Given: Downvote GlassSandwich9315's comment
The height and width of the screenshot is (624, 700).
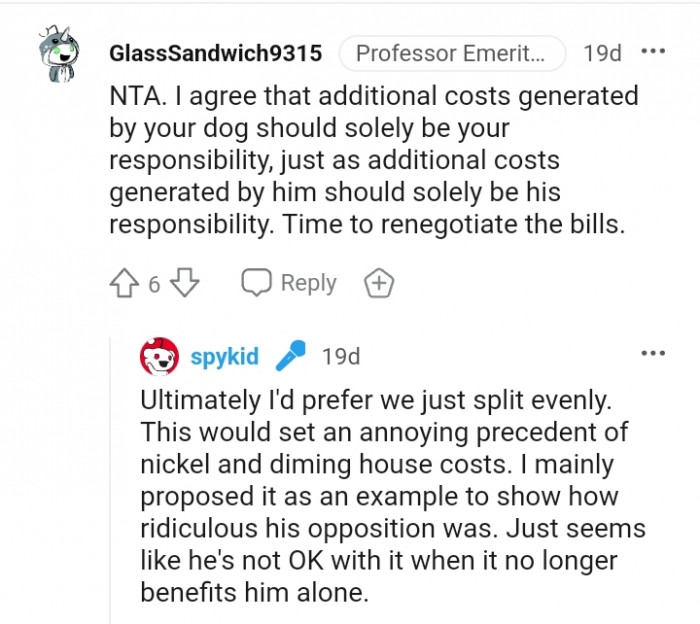Looking at the screenshot, I should tap(185, 283).
